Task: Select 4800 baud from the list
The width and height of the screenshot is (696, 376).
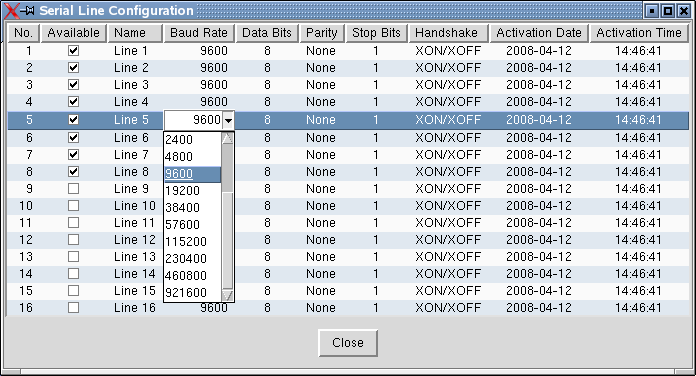Action: point(192,157)
